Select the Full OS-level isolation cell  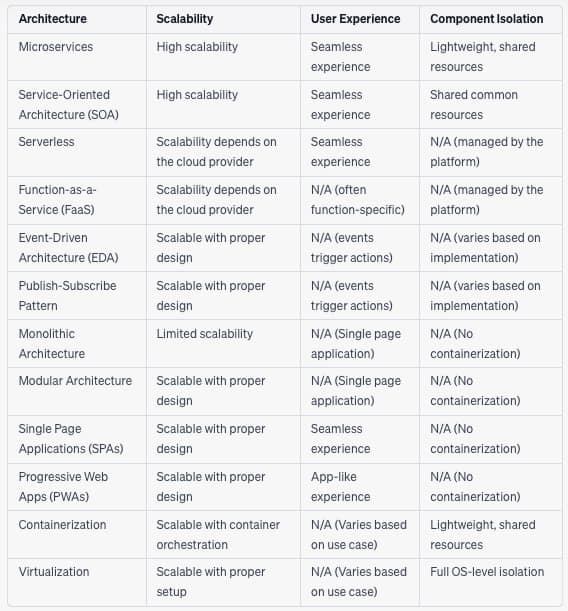pyautogui.click(x=487, y=571)
